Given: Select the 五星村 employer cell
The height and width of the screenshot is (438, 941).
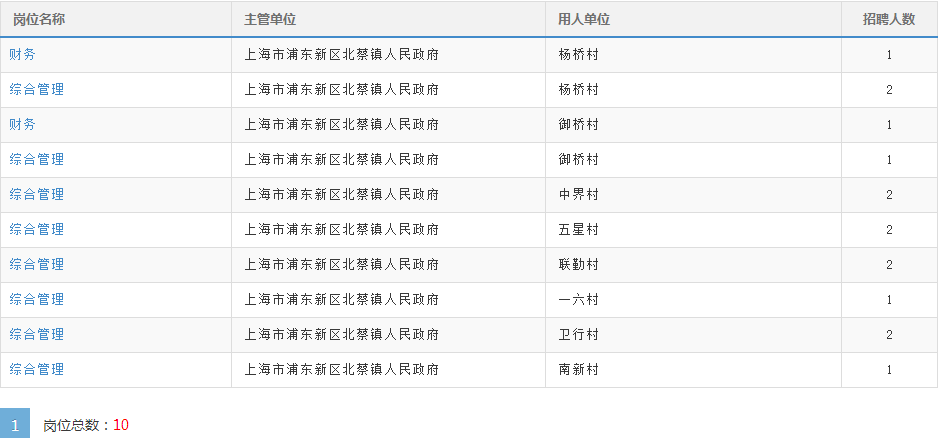Looking at the screenshot, I should pyautogui.click(x=693, y=230).
